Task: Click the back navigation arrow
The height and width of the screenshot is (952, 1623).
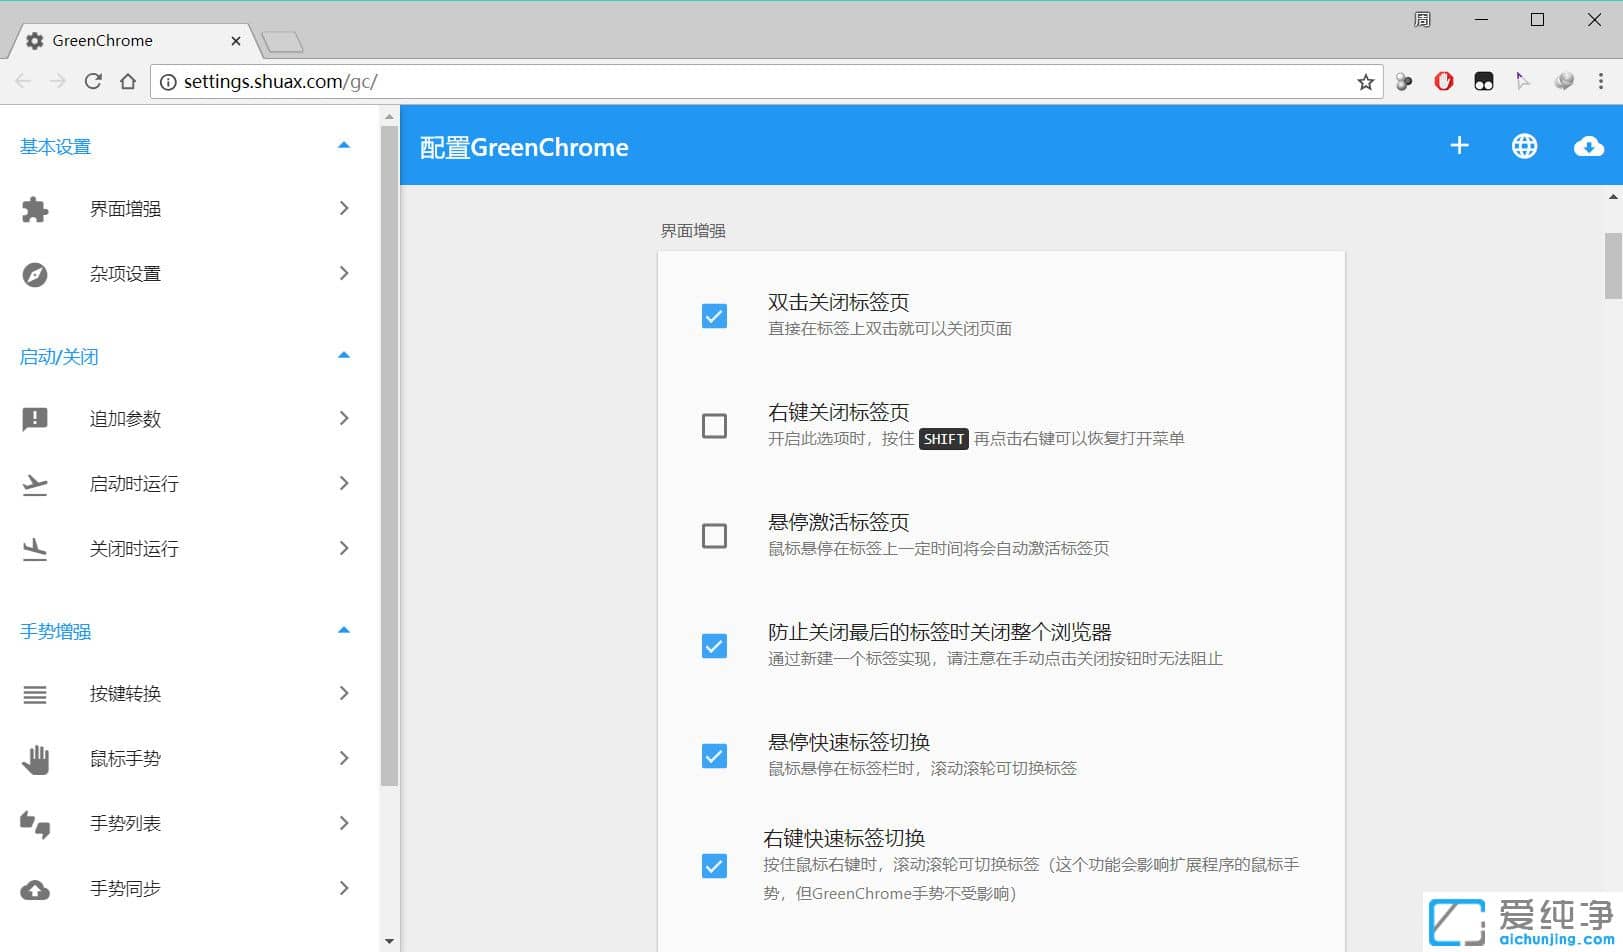Action: pyautogui.click(x=23, y=81)
